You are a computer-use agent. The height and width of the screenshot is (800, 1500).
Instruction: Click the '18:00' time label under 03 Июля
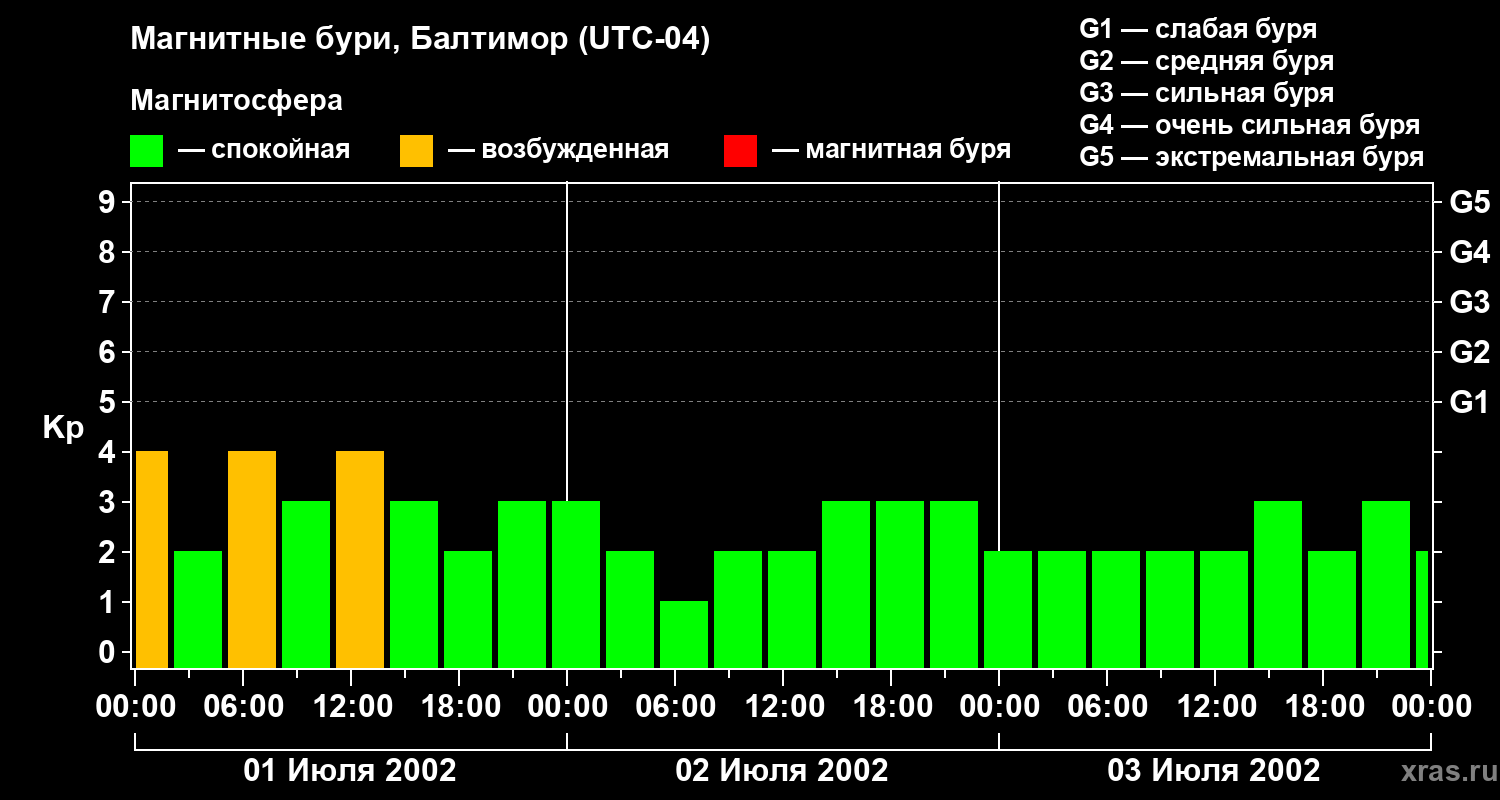pos(1323,707)
